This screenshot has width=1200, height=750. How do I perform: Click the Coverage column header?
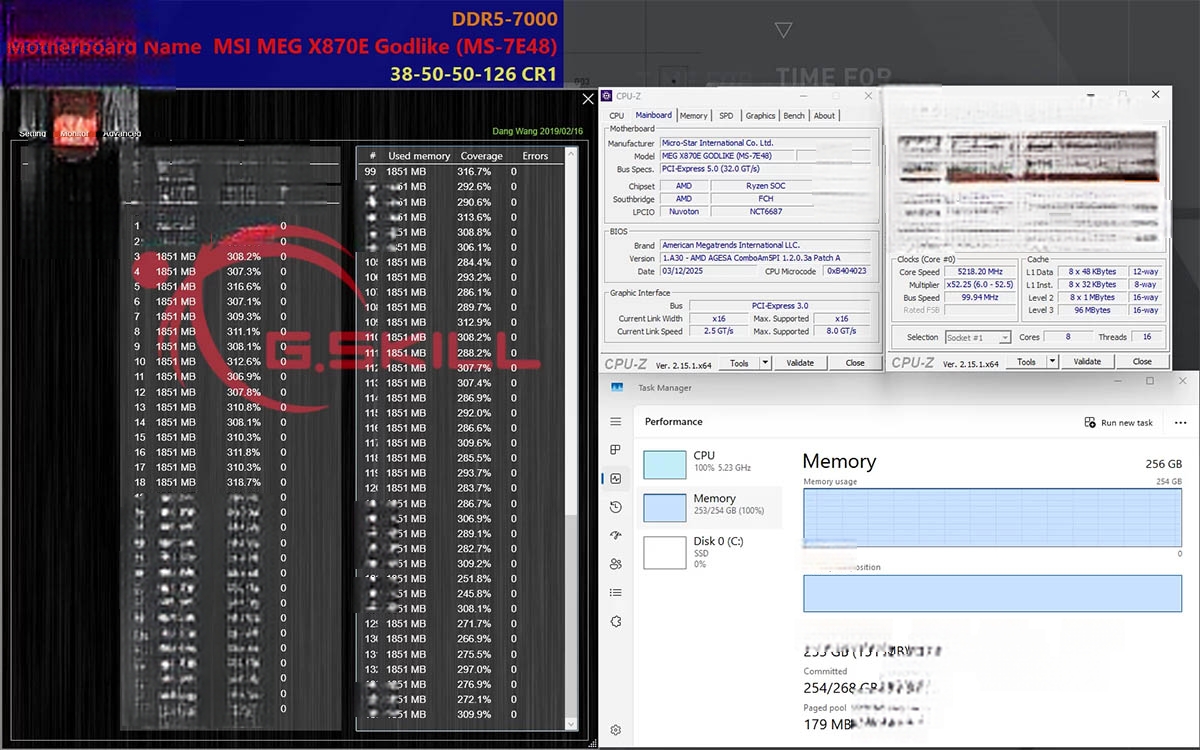(x=481, y=156)
